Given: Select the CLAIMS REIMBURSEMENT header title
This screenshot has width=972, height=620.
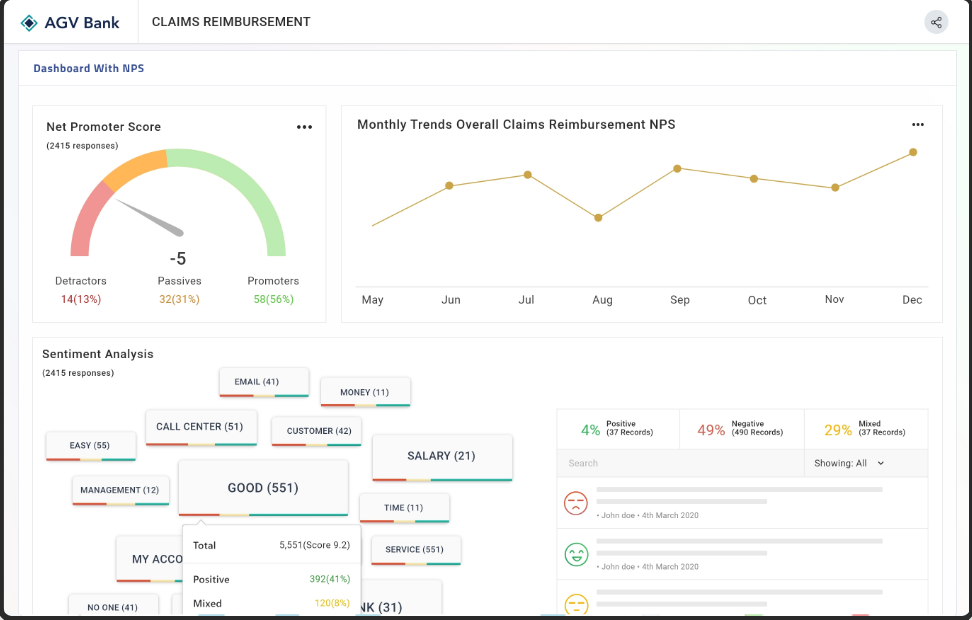Looking at the screenshot, I should [x=230, y=21].
